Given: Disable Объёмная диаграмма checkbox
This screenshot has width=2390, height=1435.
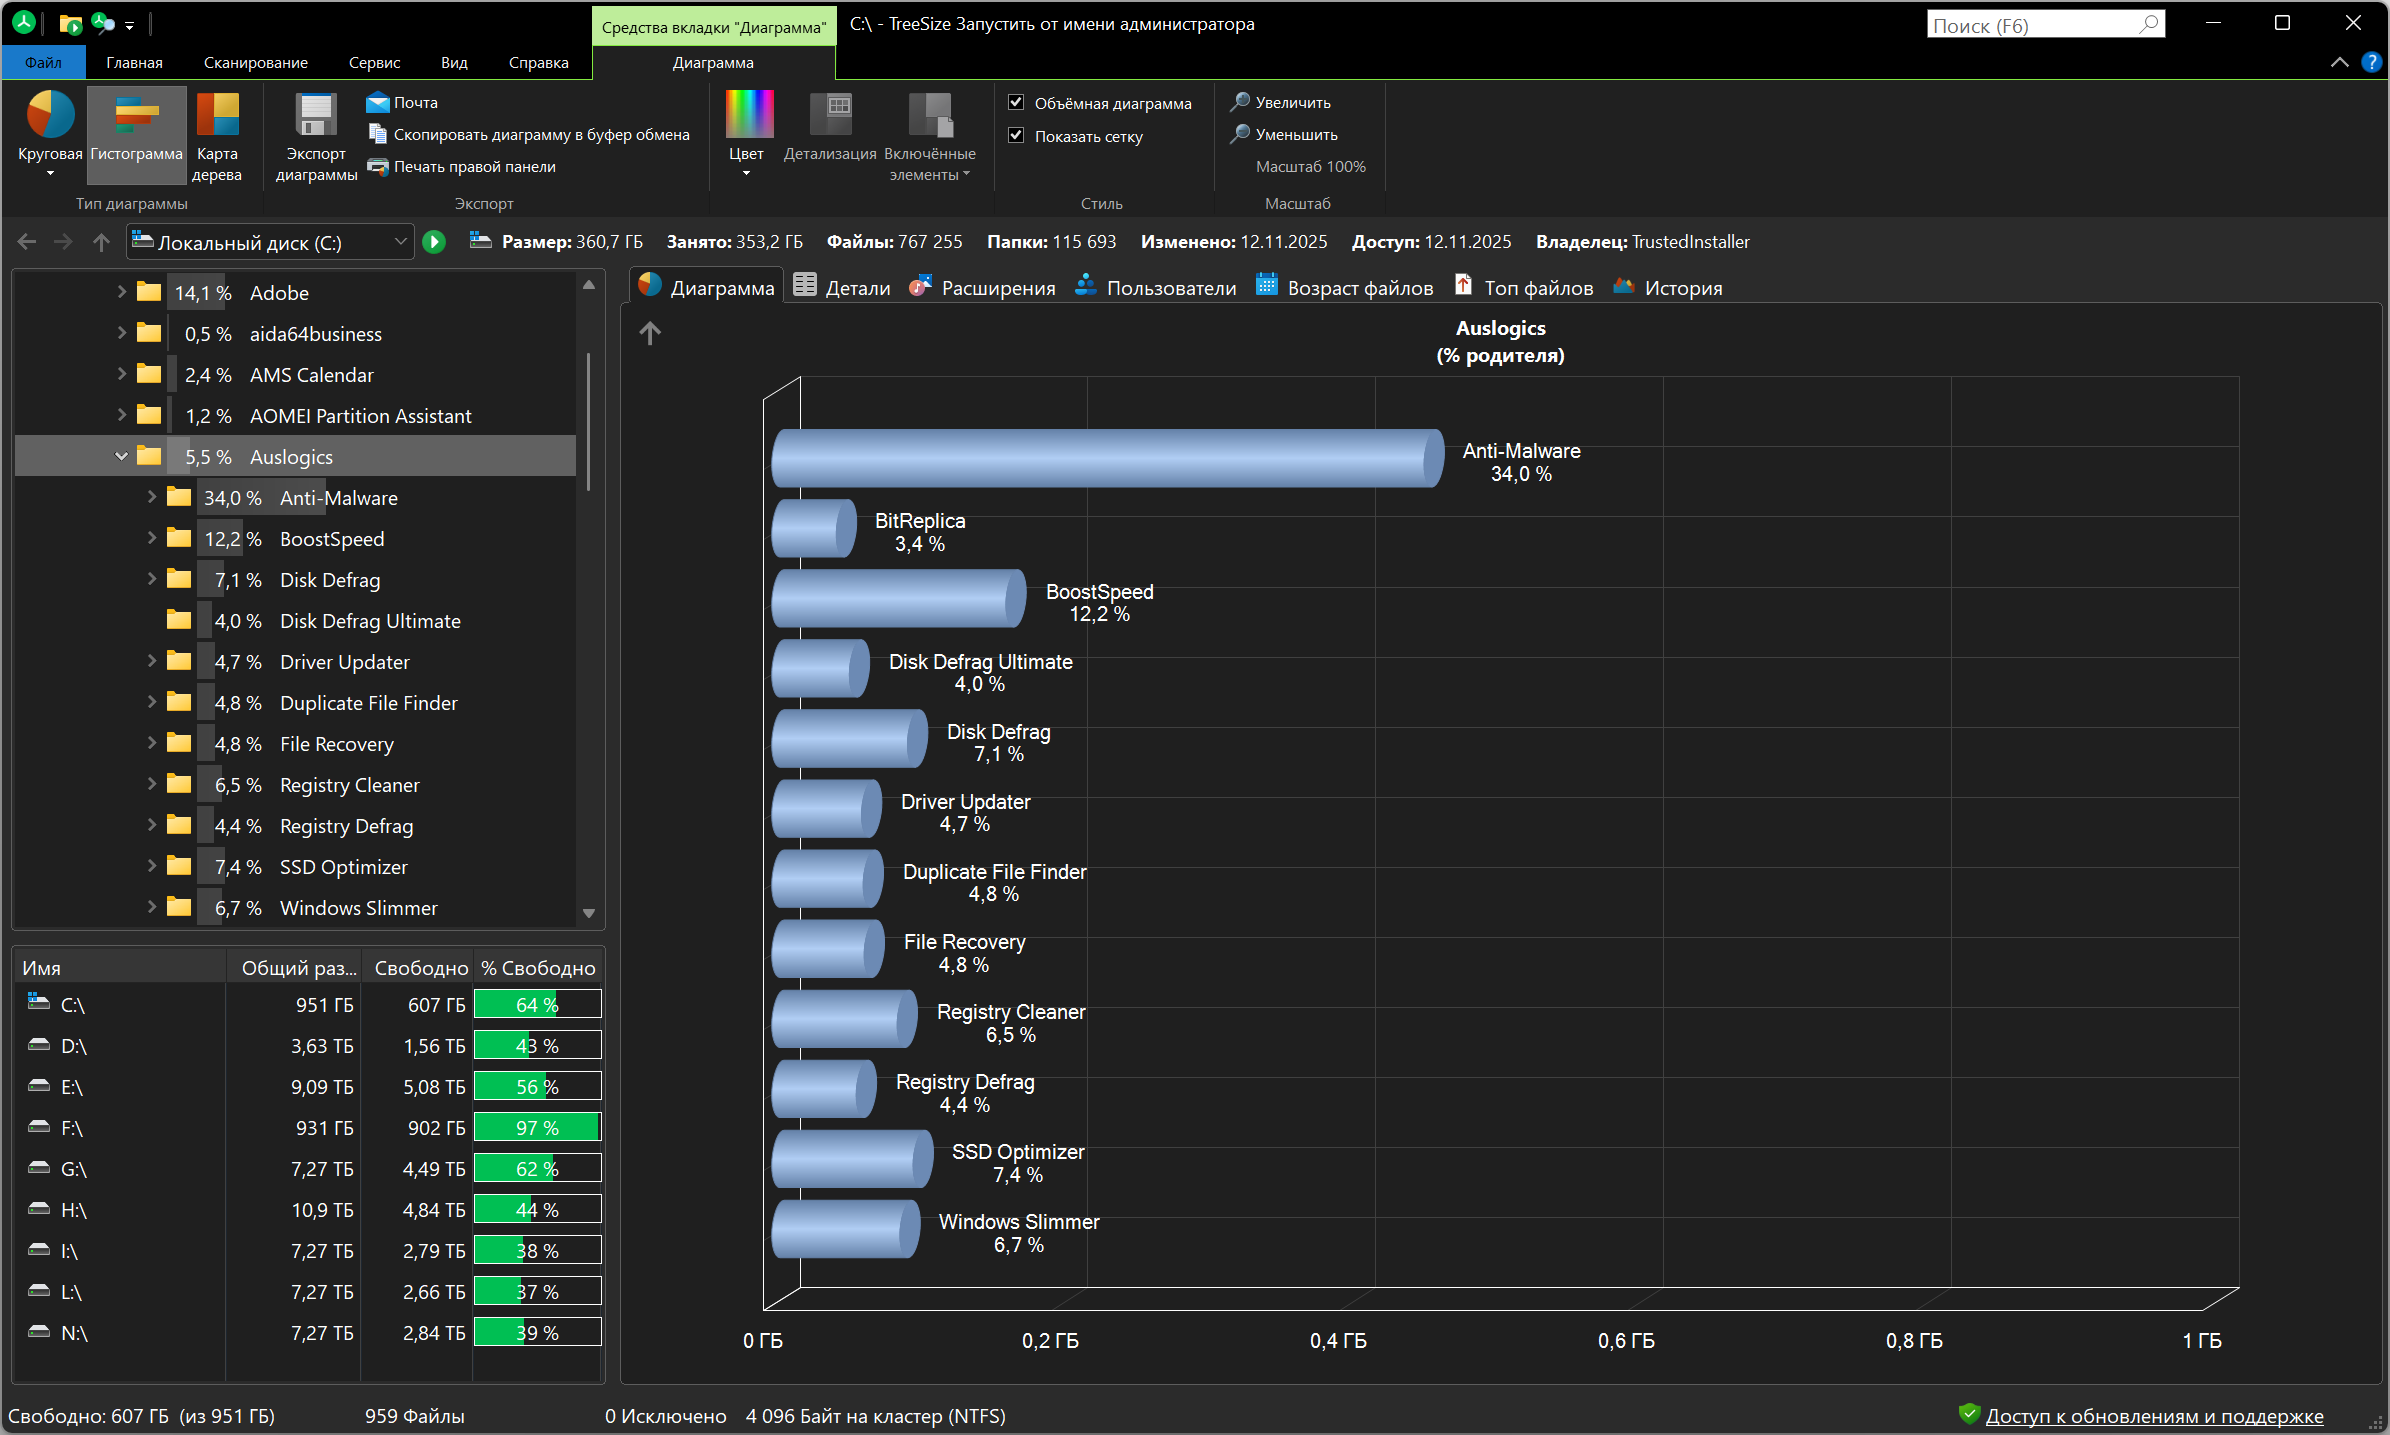Looking at the screenshot, I should tap(1017, 103).
